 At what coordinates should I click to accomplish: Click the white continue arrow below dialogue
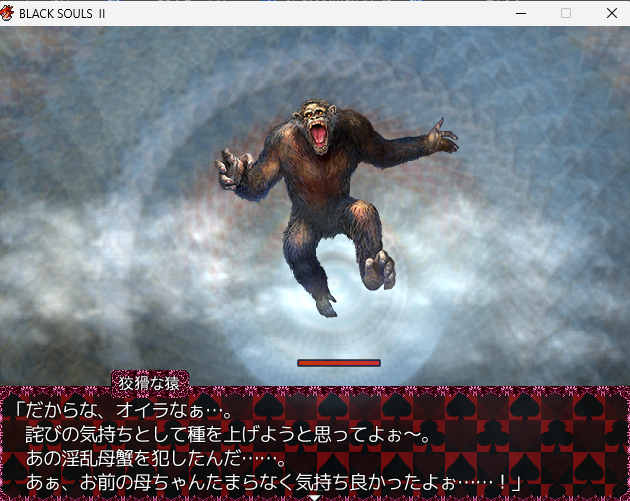(x=315, y=497)
